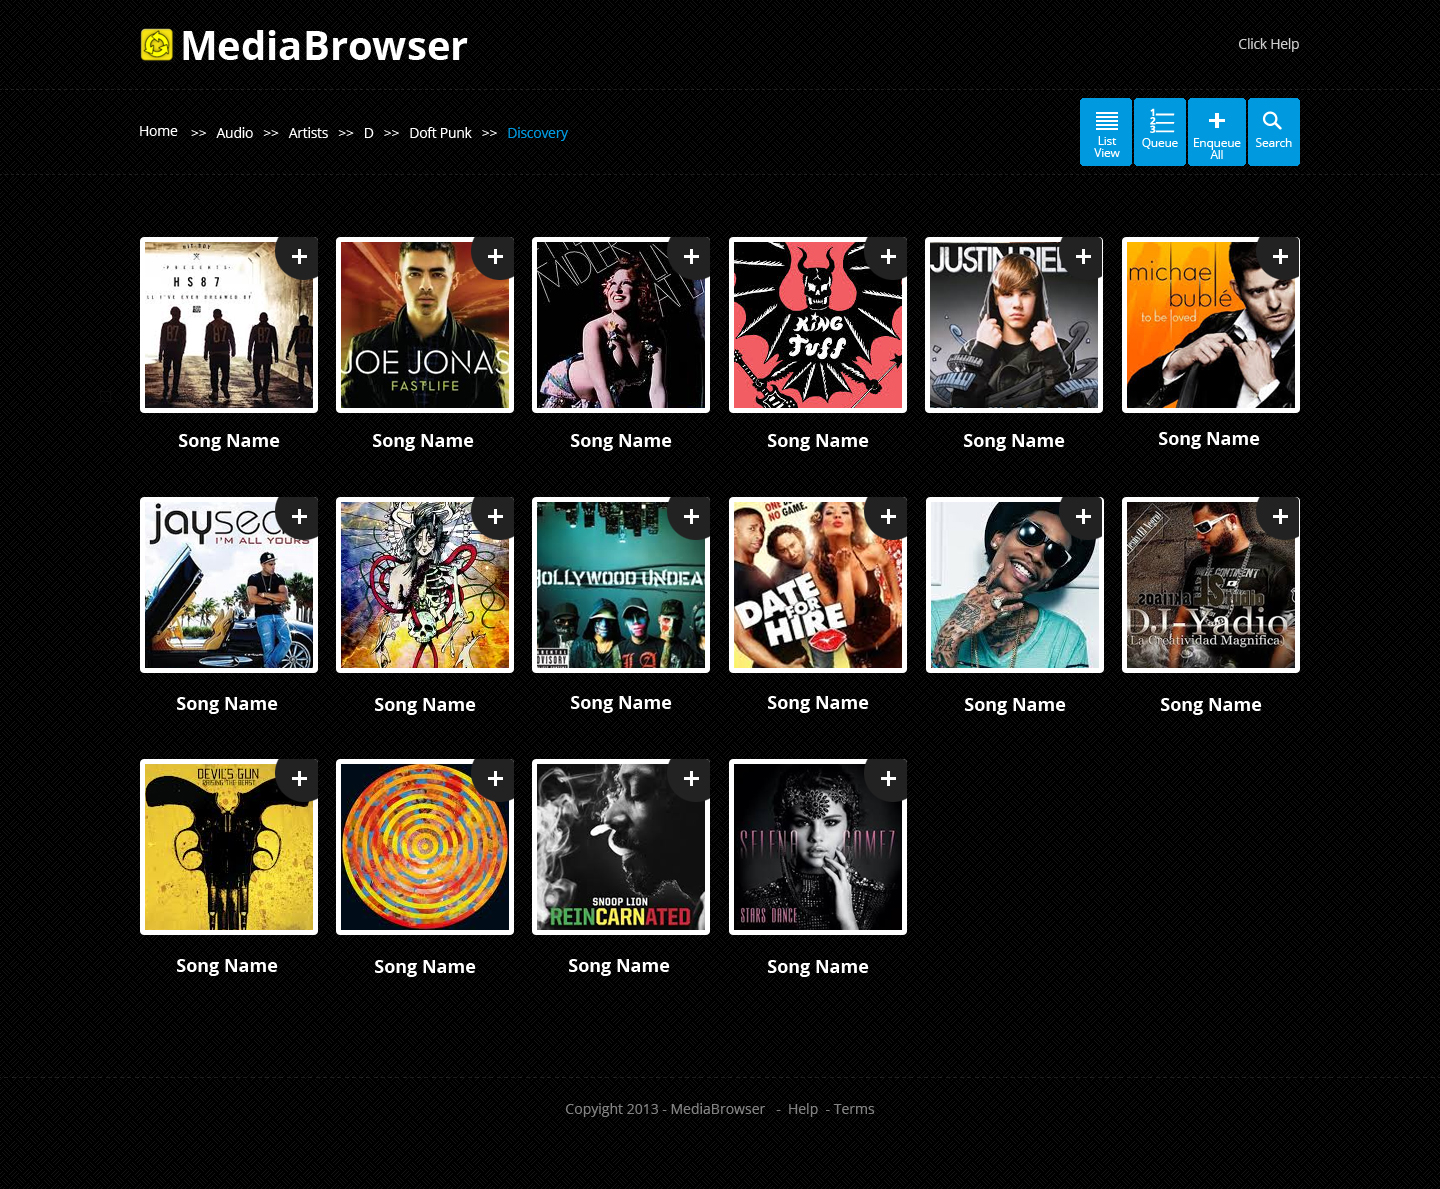Screen dimensions: 1440x1189
Task: Add the HS87 album to queue
Action: (x=299, y=257)
